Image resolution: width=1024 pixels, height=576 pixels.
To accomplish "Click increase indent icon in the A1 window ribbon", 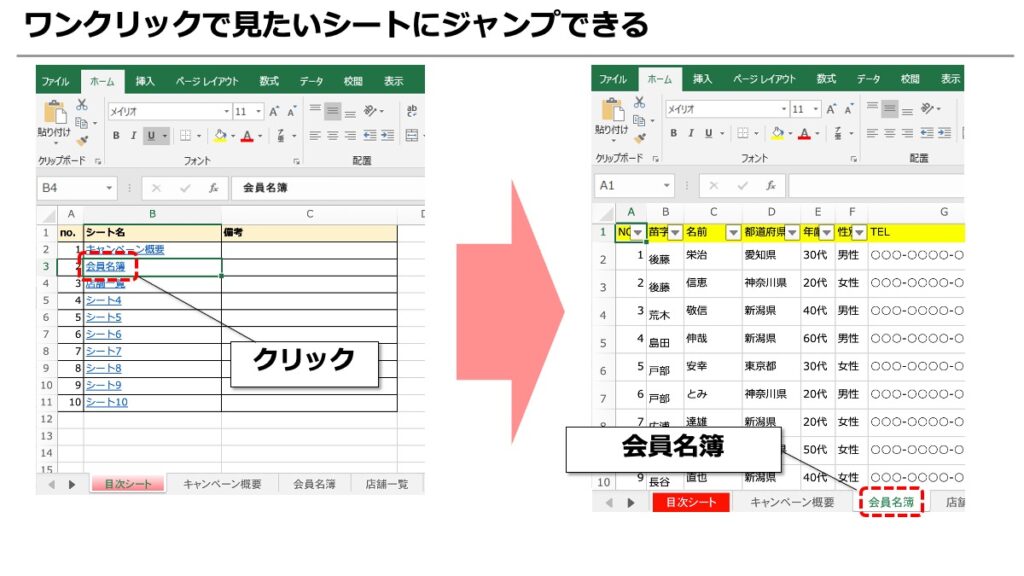I will (x=944, y=133).
